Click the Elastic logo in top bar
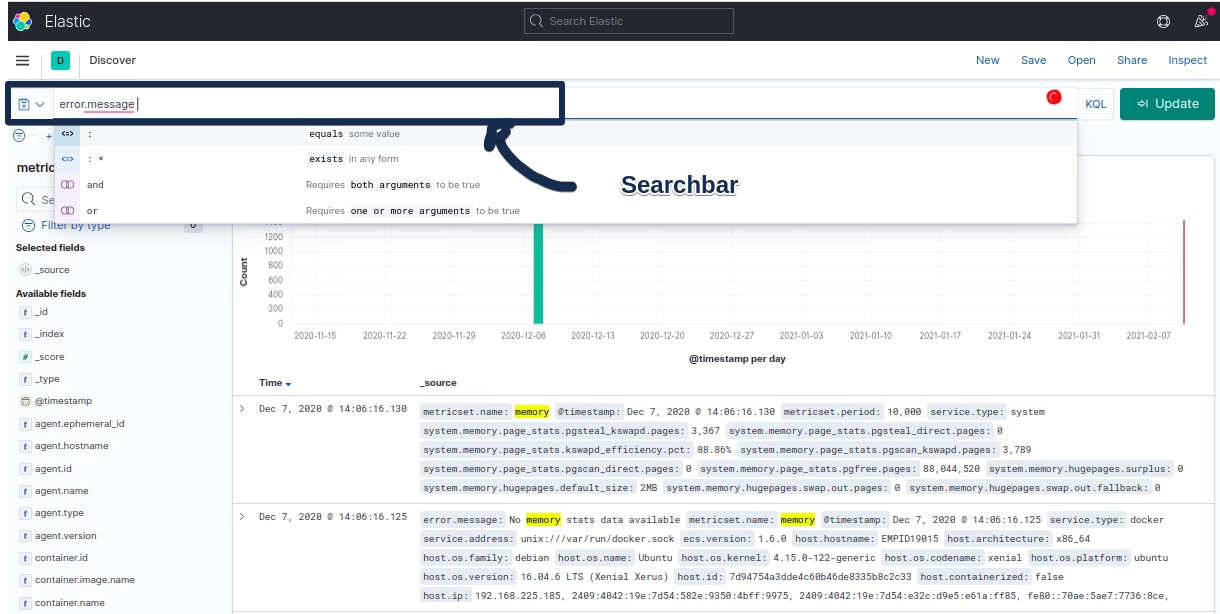This screenshot has width=1220, height=614. tap(22, 21)
